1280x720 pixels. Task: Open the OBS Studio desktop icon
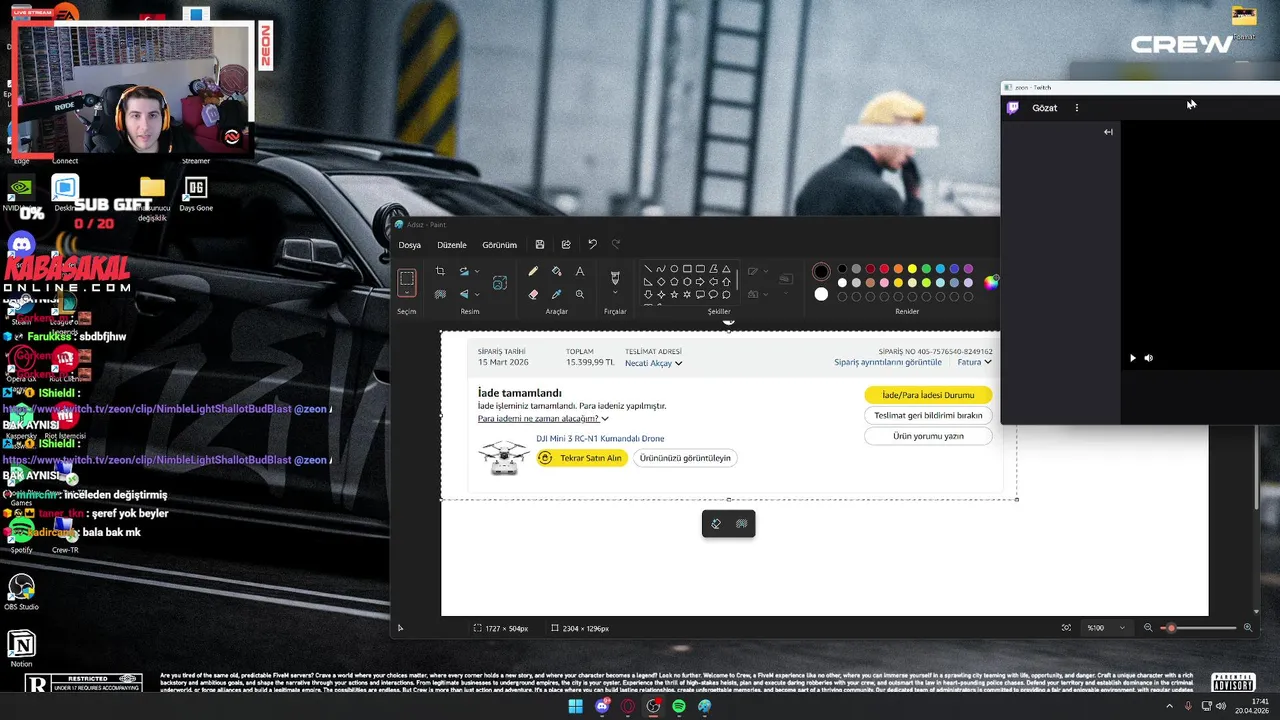click(21, 587)
